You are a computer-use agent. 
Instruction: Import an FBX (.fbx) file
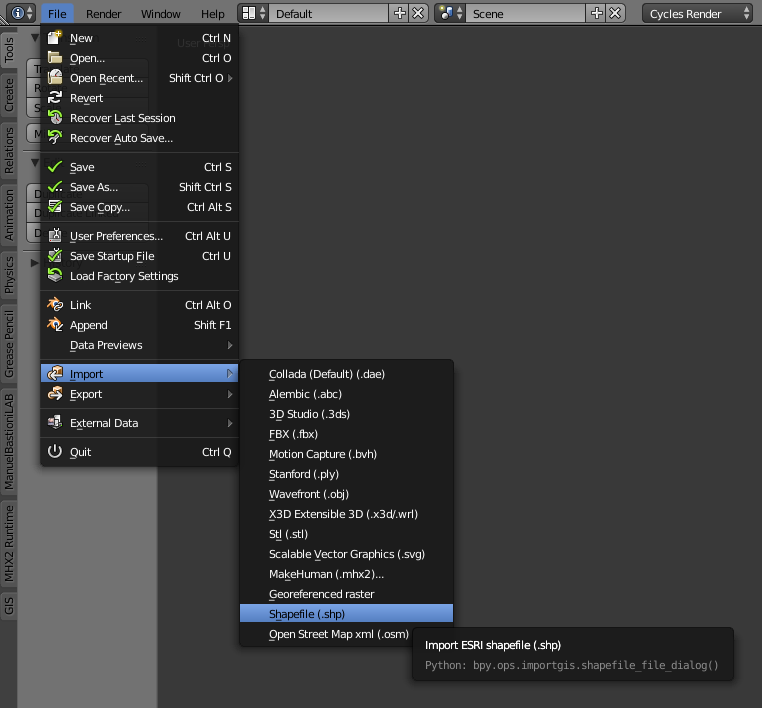346,433
